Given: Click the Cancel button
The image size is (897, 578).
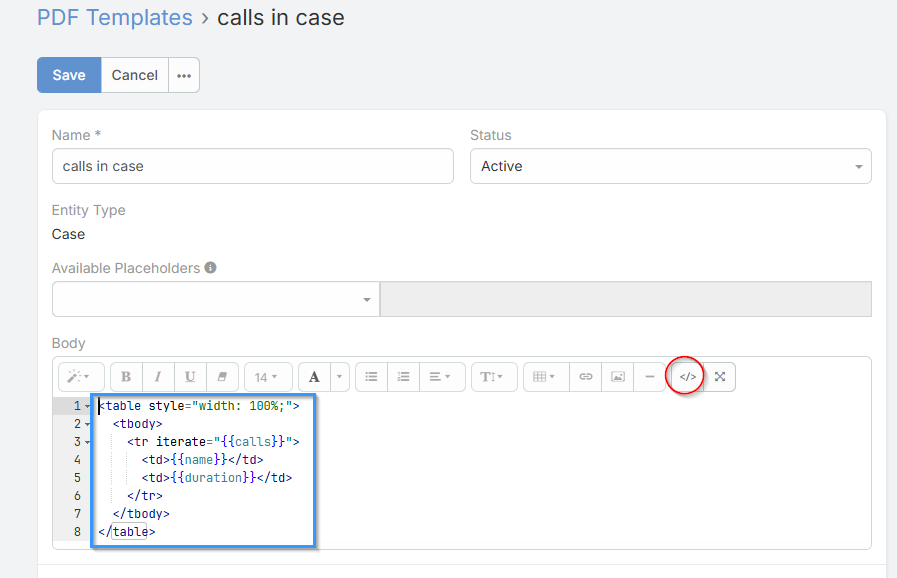Looking at the screenshot, I should click(134, 75).
